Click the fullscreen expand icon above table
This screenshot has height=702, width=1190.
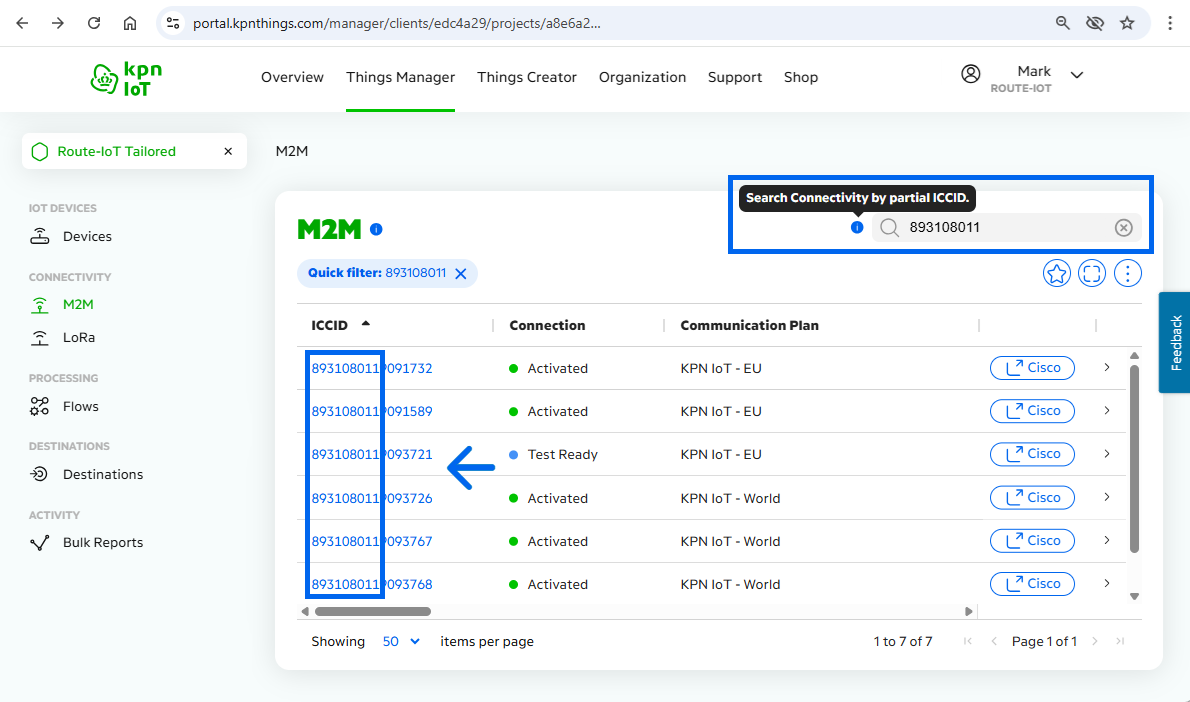pyautogui.click(x=1092, y=273)
